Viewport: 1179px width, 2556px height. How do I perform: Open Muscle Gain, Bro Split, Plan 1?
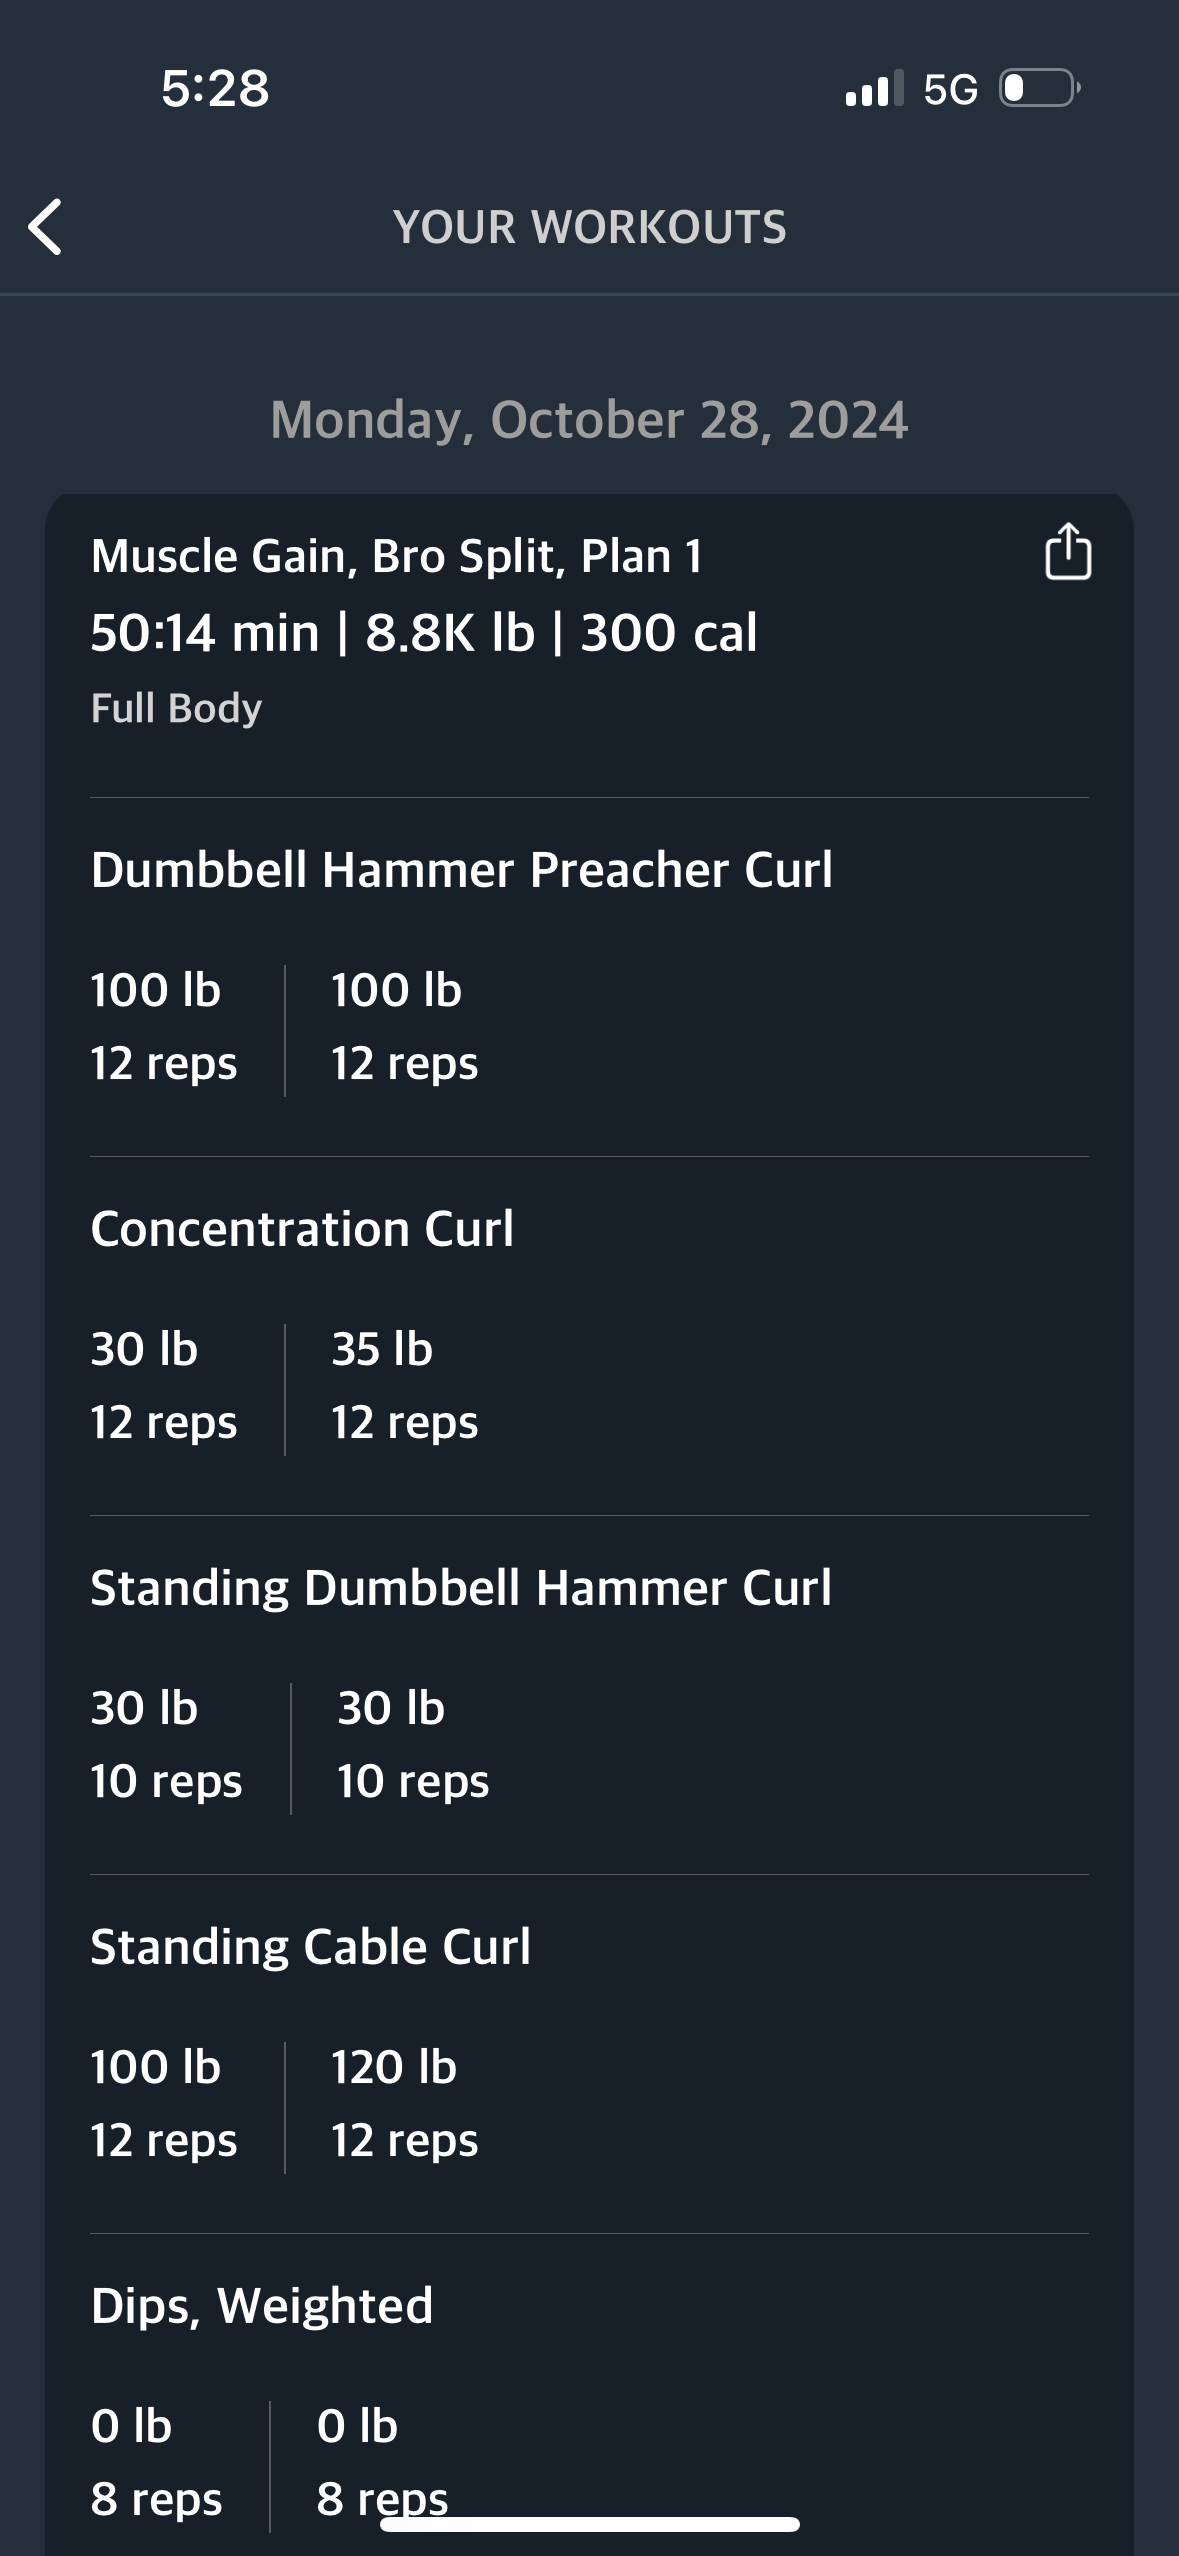pyautogui.click(x=397, y=557)
